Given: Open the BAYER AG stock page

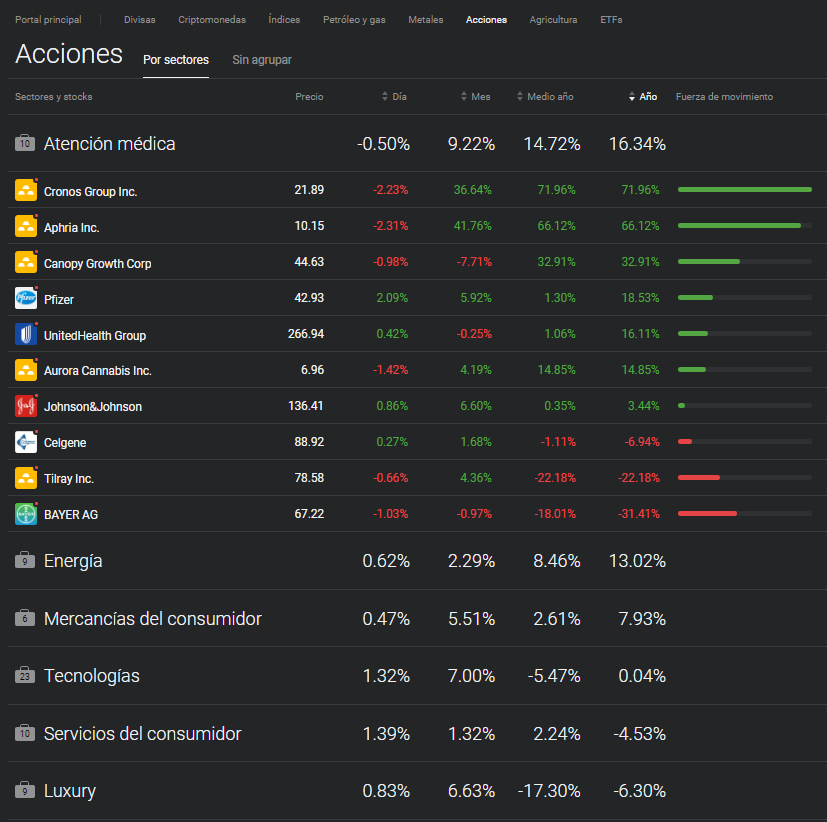Looking at the screenshot, I should 71,515.
